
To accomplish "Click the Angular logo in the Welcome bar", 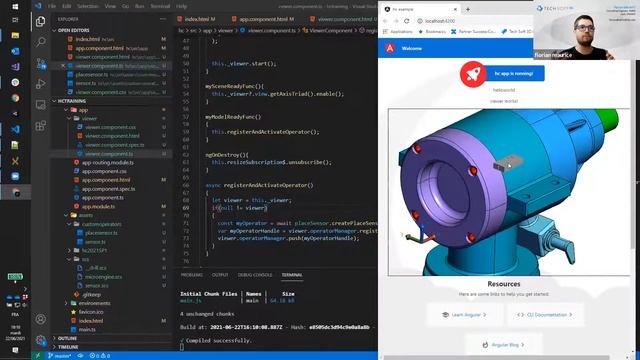I will pos(390,48).
